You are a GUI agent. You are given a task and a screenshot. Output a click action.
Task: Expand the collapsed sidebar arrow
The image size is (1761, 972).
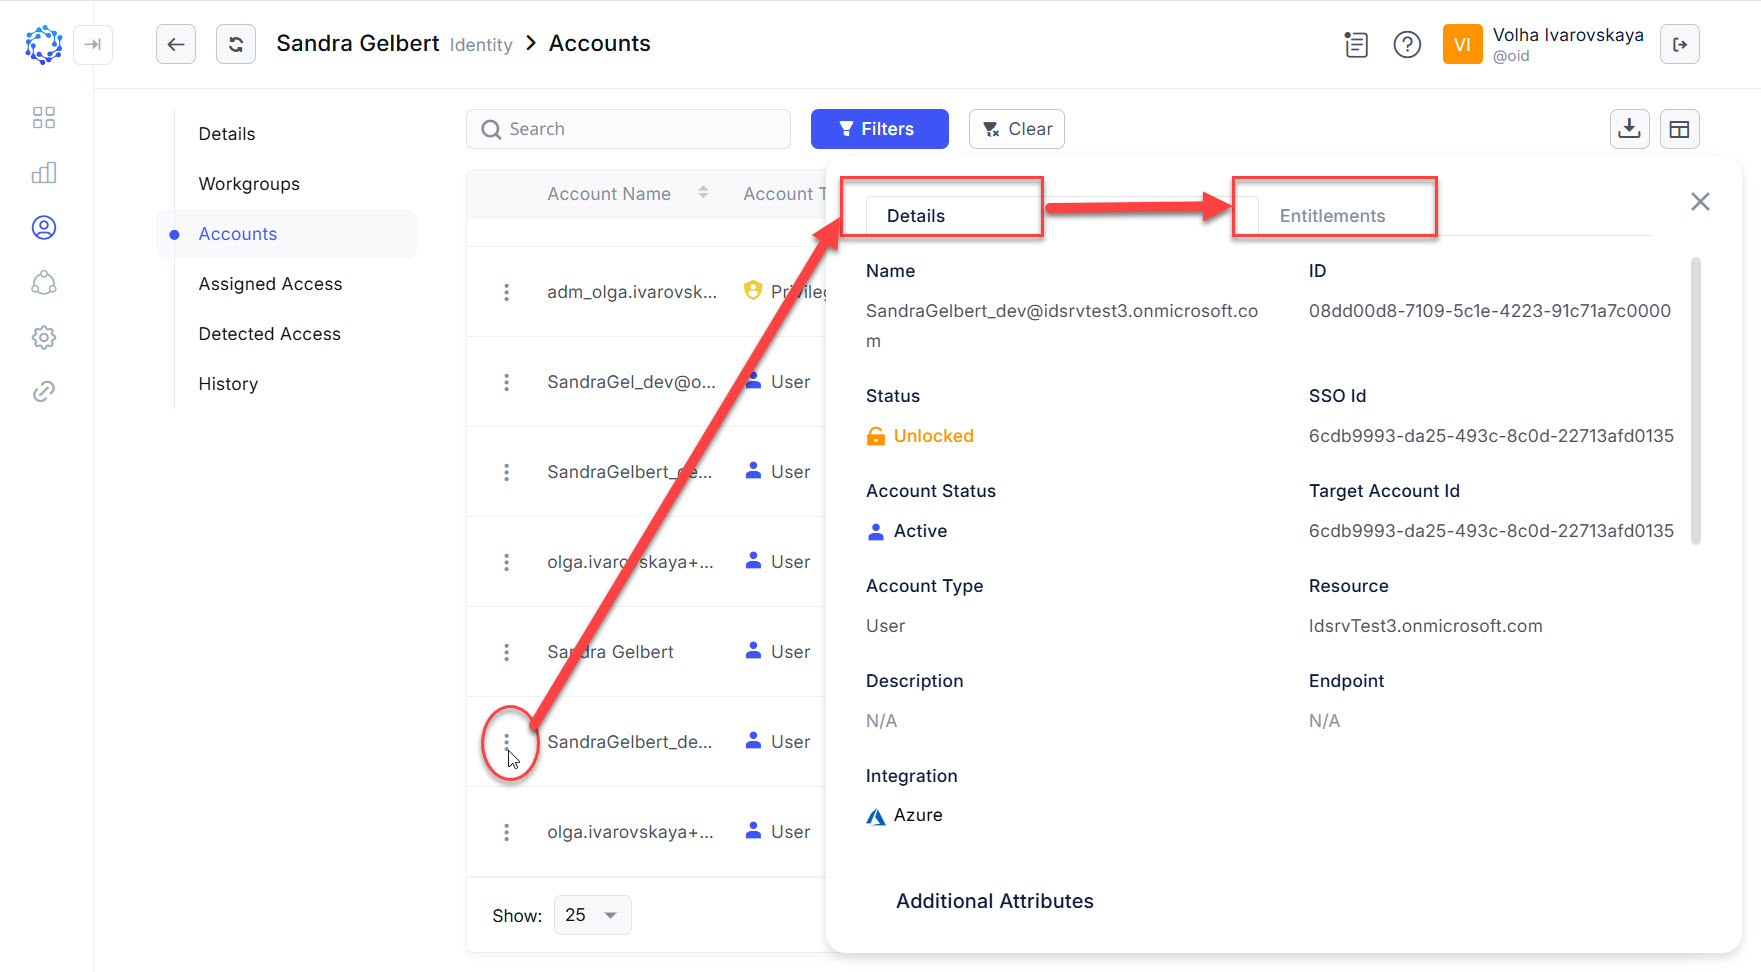[93, 44]
